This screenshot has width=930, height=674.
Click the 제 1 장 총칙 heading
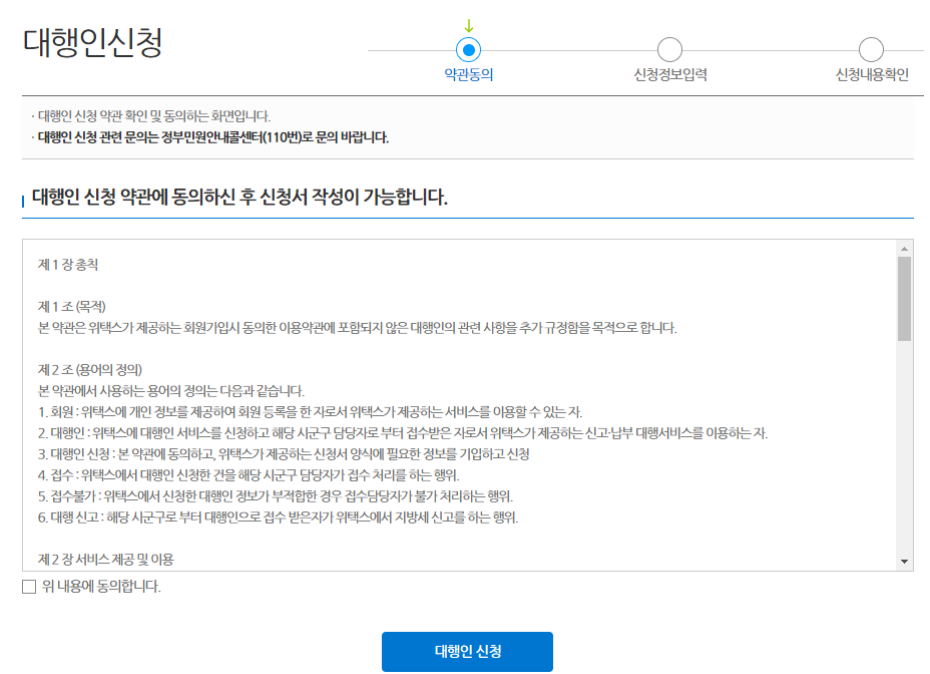coord(68,265)
